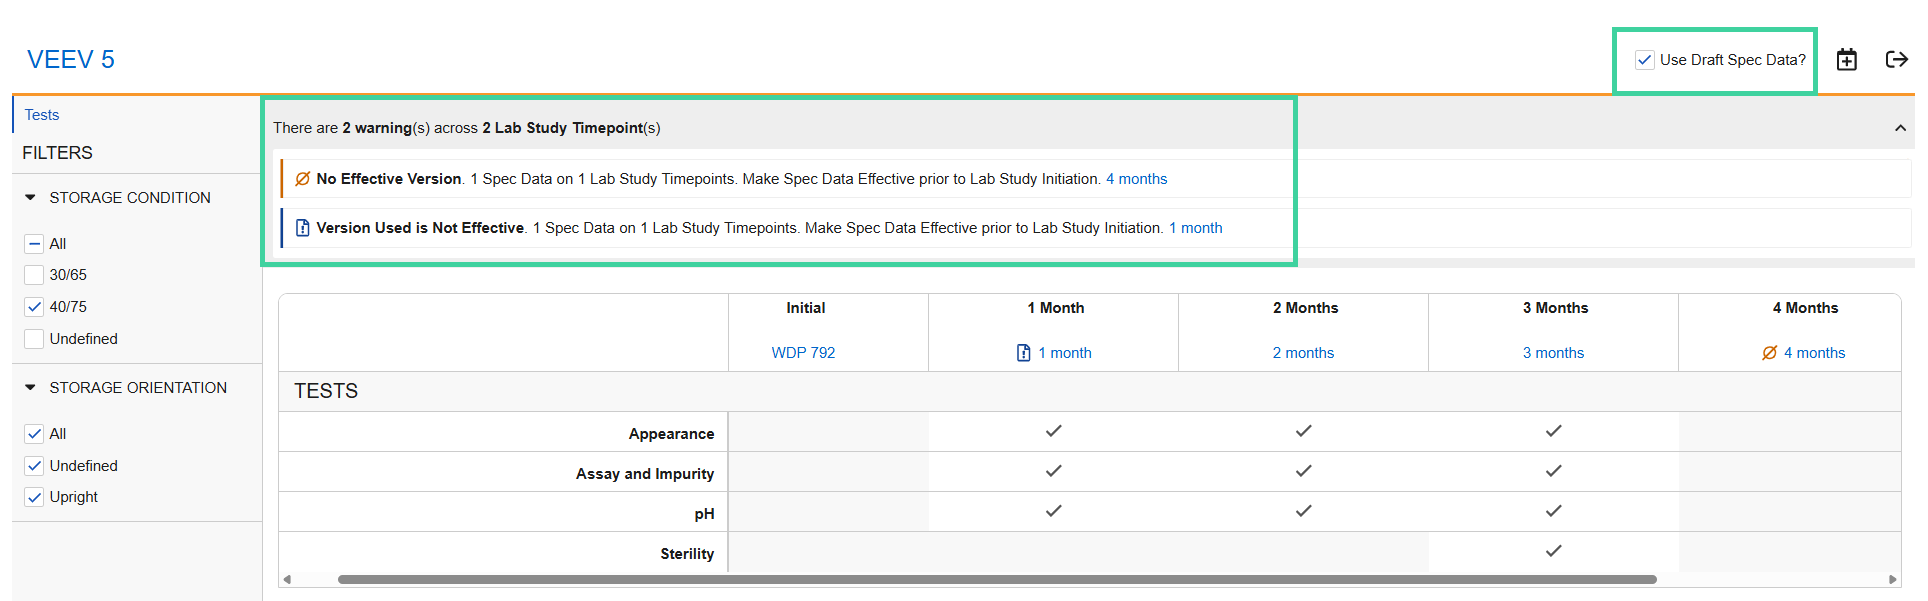Screen dimensions: 1928x601
Task: Deselect the Upright storage orientation checkbox
Action: pos(34,497)
